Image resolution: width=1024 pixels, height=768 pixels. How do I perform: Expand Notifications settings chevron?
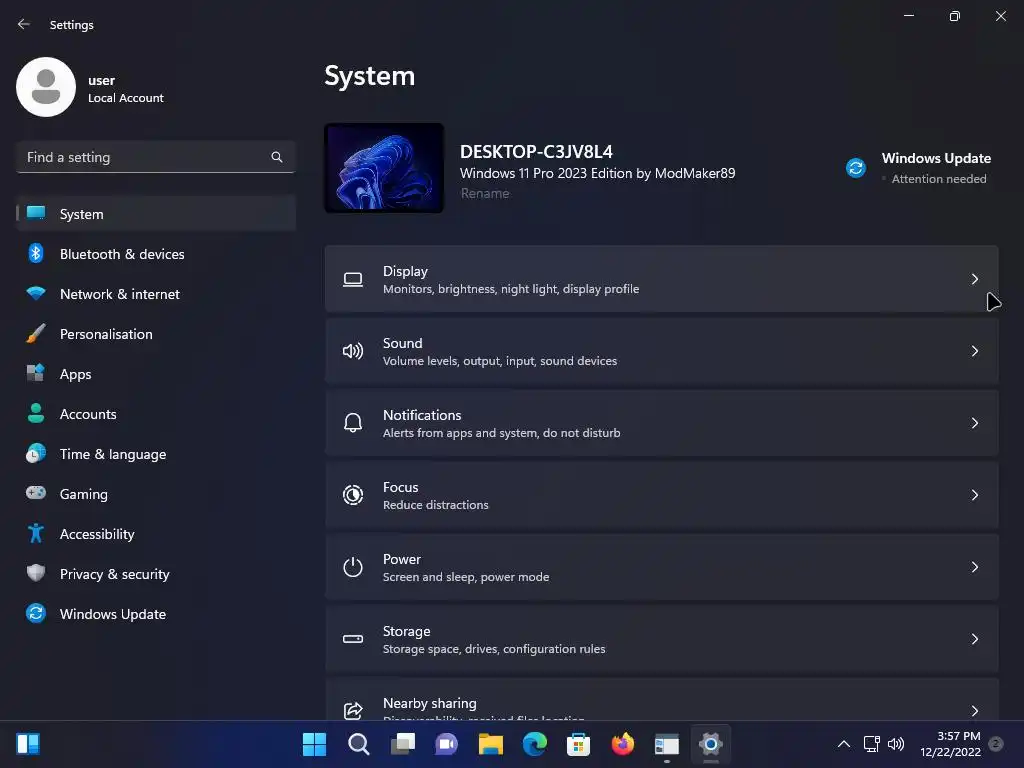974,423
